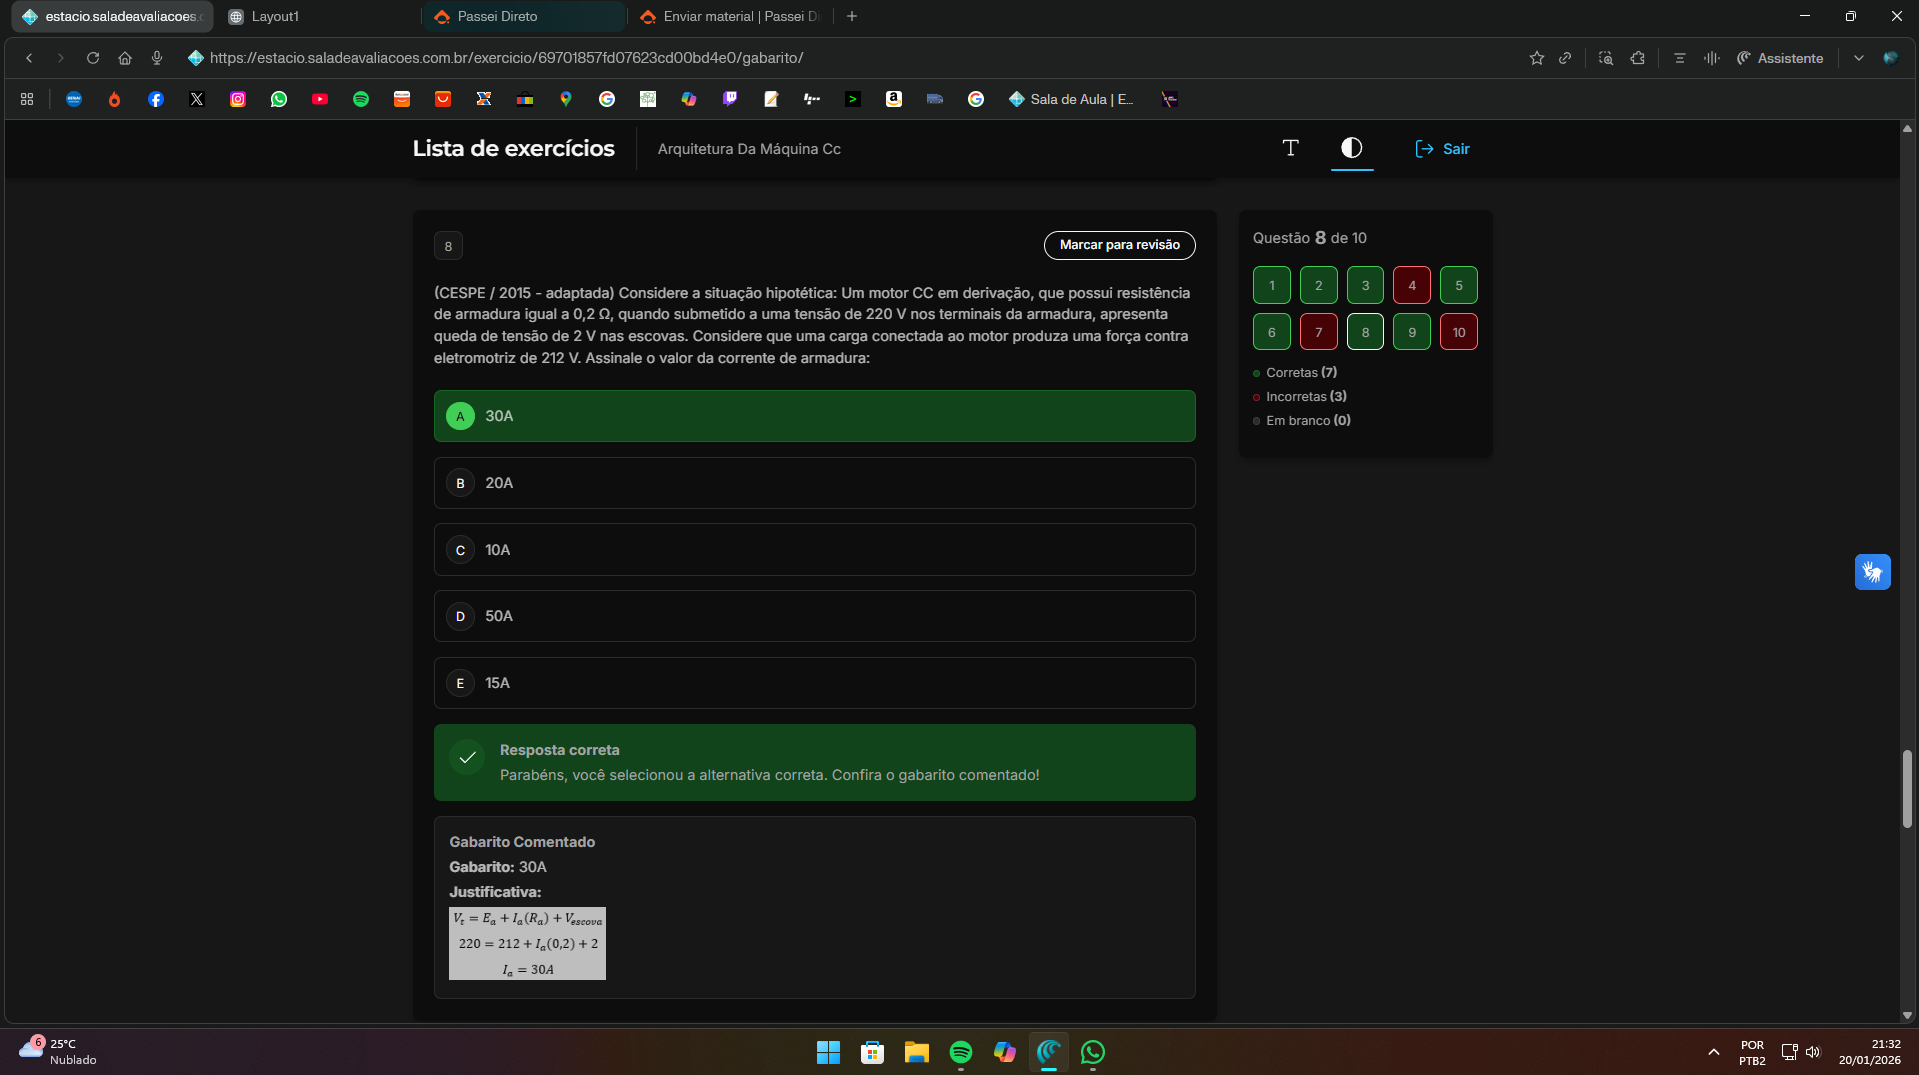This screenshot has height=1075, width=1919.
Task: Toggle the contrast theme icon
Action: coord(1351,148)
